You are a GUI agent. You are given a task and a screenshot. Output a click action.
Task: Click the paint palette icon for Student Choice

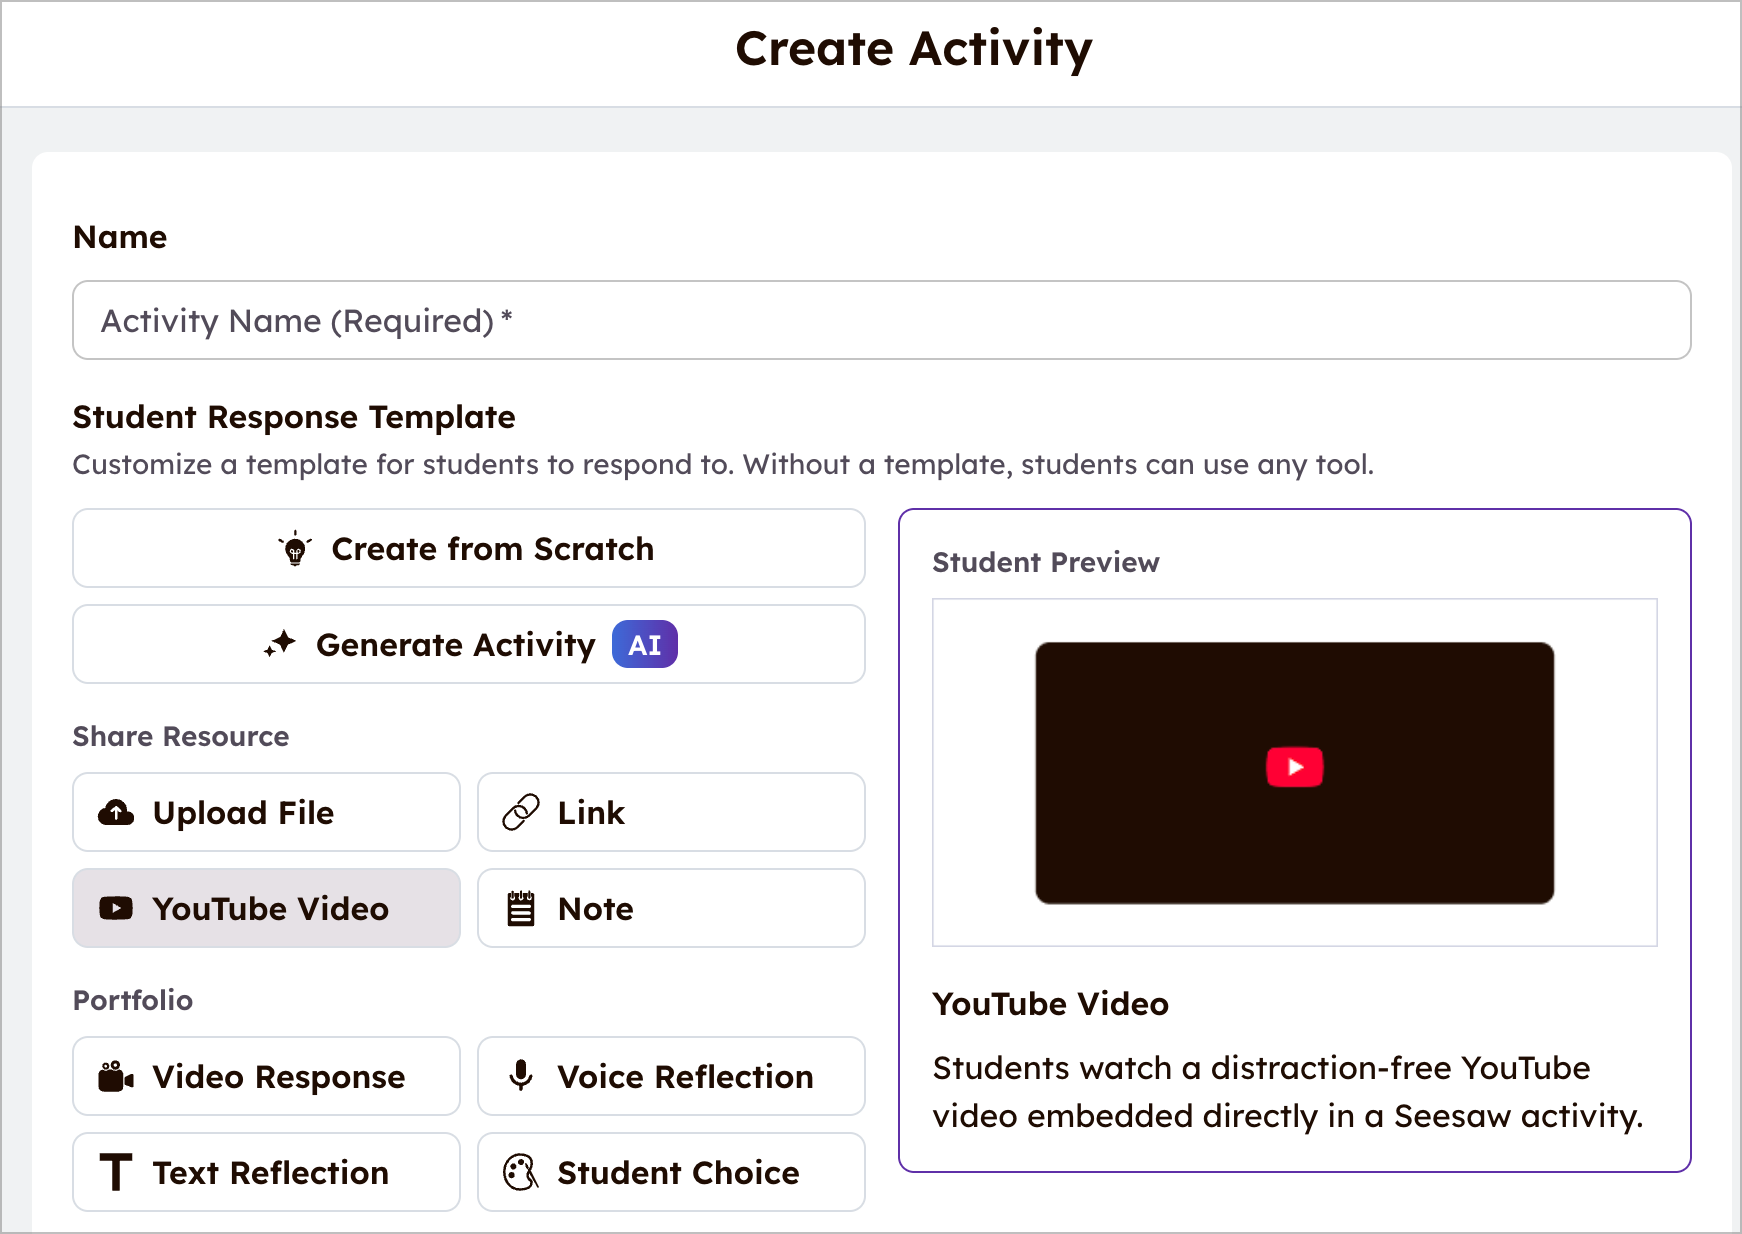(521, 1172)
